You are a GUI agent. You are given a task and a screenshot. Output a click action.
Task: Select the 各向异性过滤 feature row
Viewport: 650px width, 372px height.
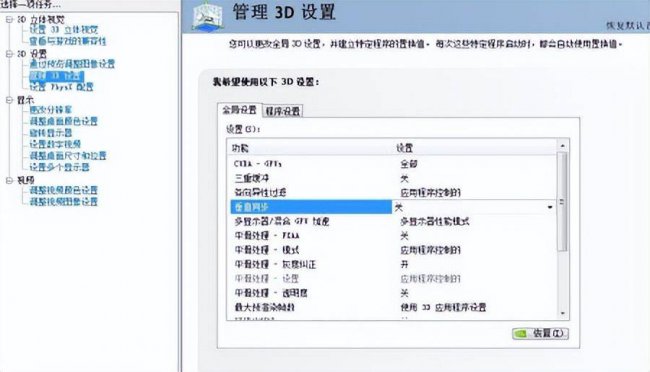tap(392, 192)
